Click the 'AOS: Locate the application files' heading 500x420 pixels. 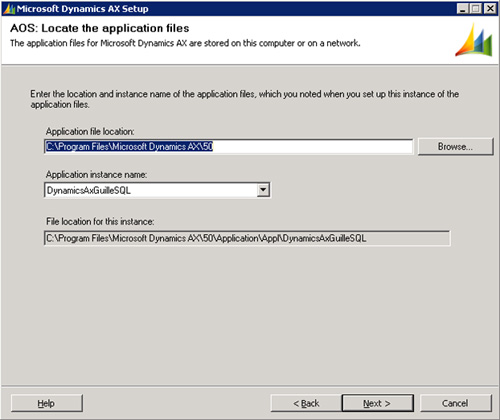tap(100, 28)
